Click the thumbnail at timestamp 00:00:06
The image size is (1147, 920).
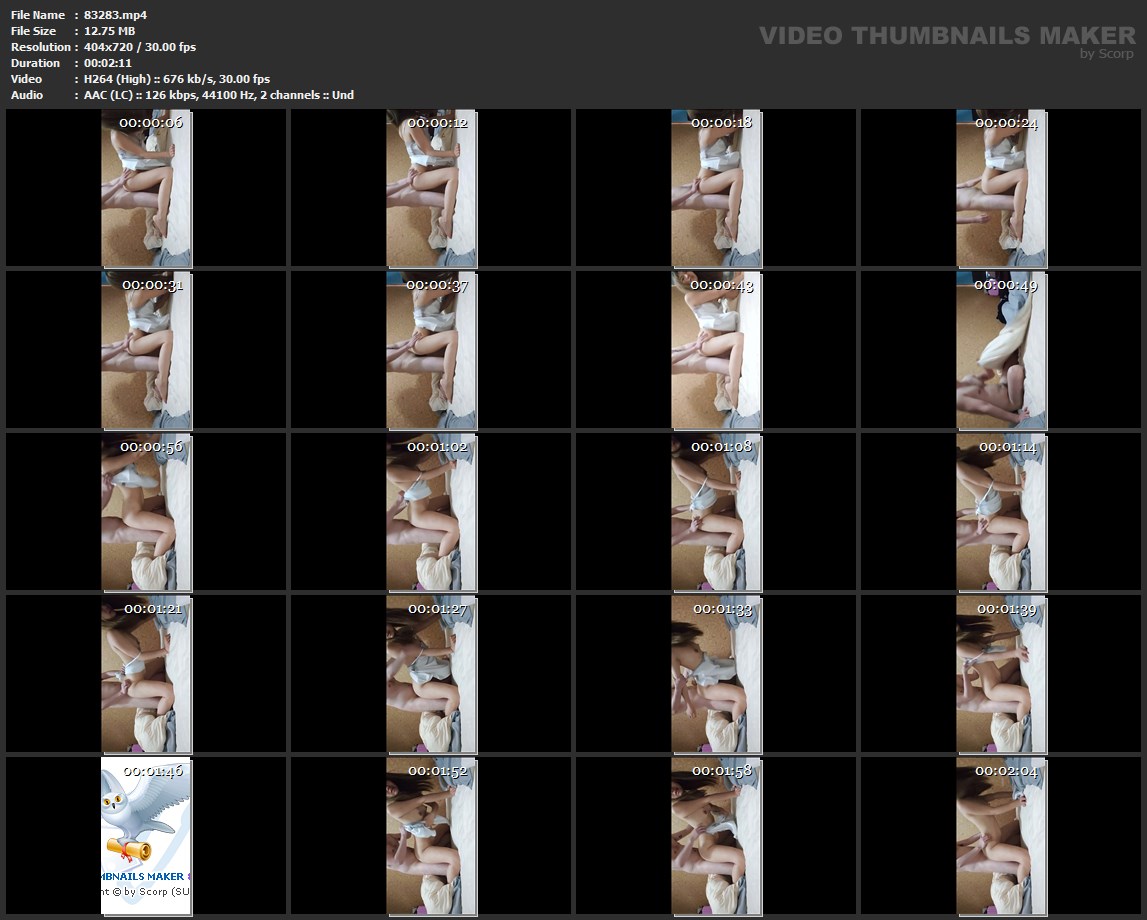point(146,188)
